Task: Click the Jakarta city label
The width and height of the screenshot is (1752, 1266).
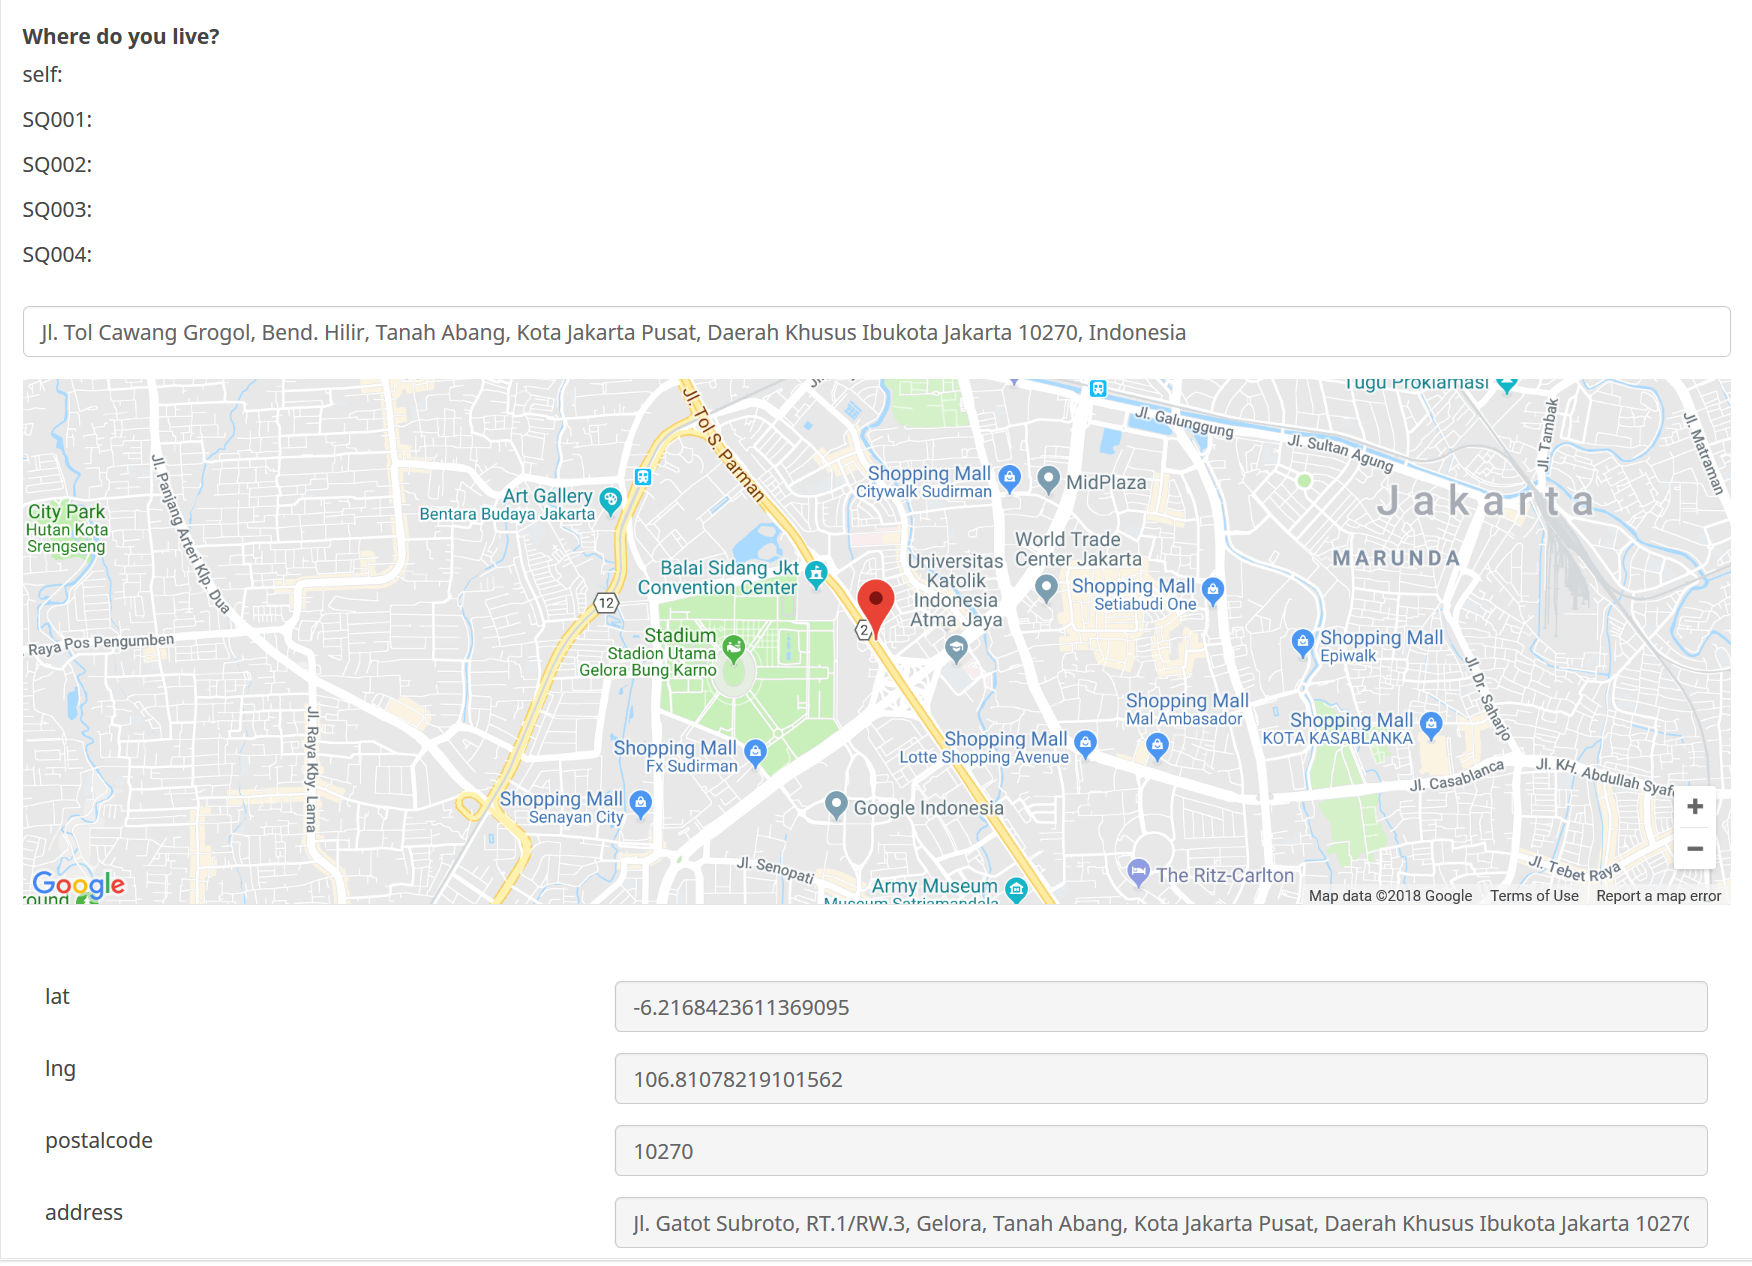Action: point(1485,501)
